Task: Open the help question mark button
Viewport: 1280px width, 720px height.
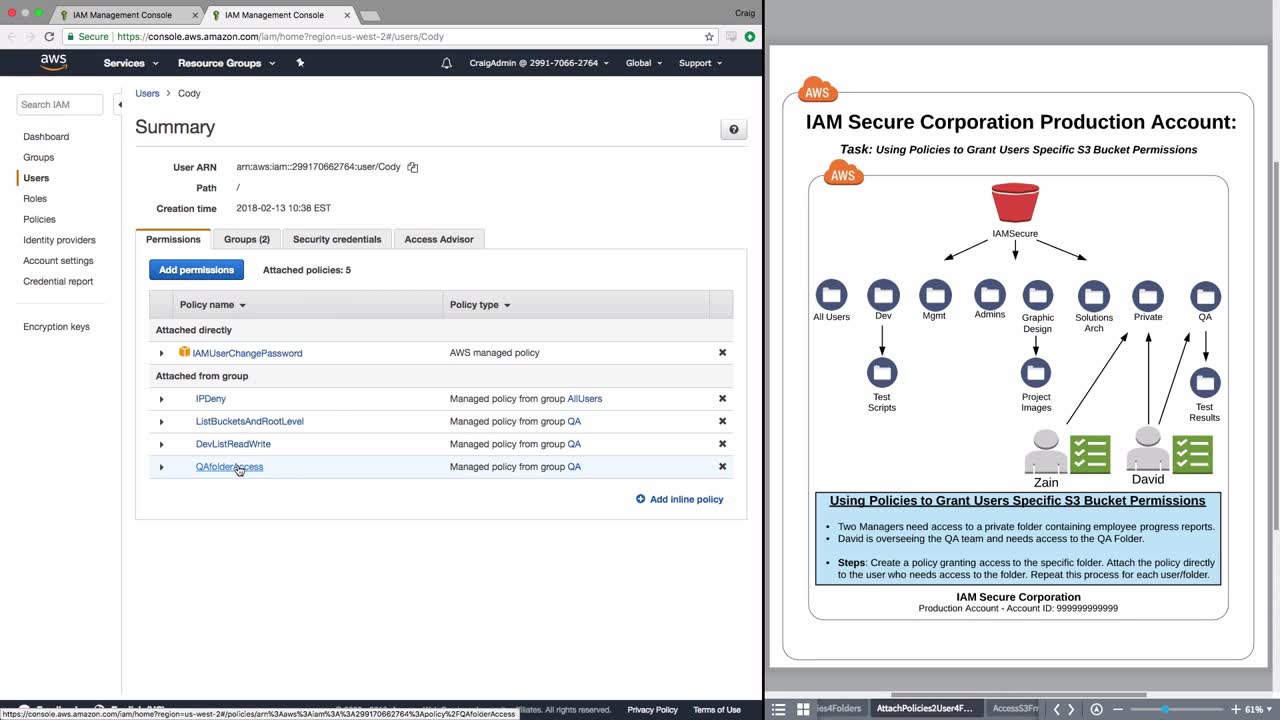Action: coord(734,130)
